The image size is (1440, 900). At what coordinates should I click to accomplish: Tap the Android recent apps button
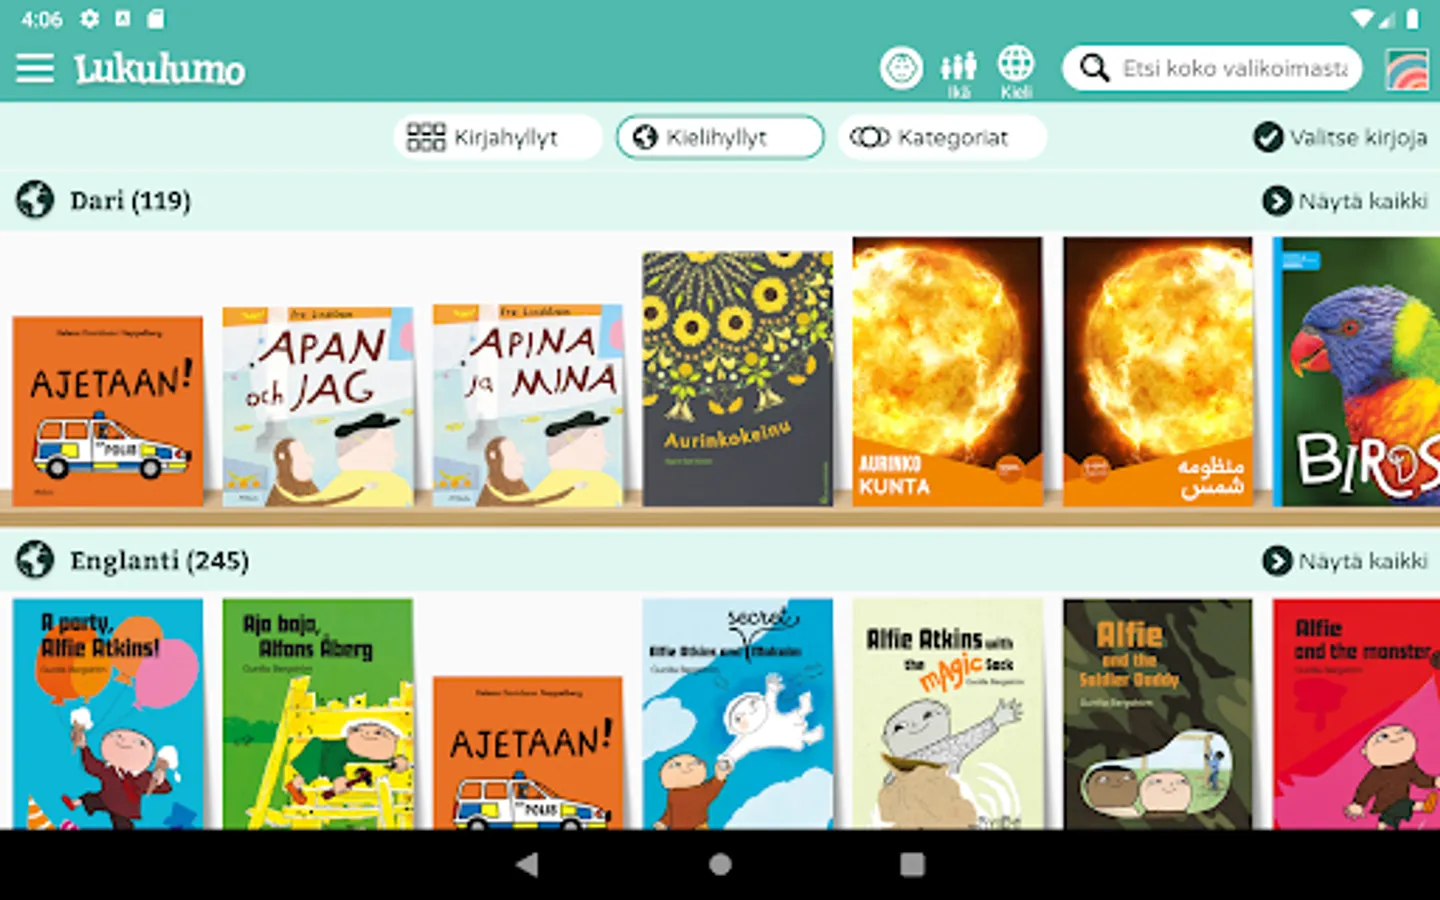[912, 864]
